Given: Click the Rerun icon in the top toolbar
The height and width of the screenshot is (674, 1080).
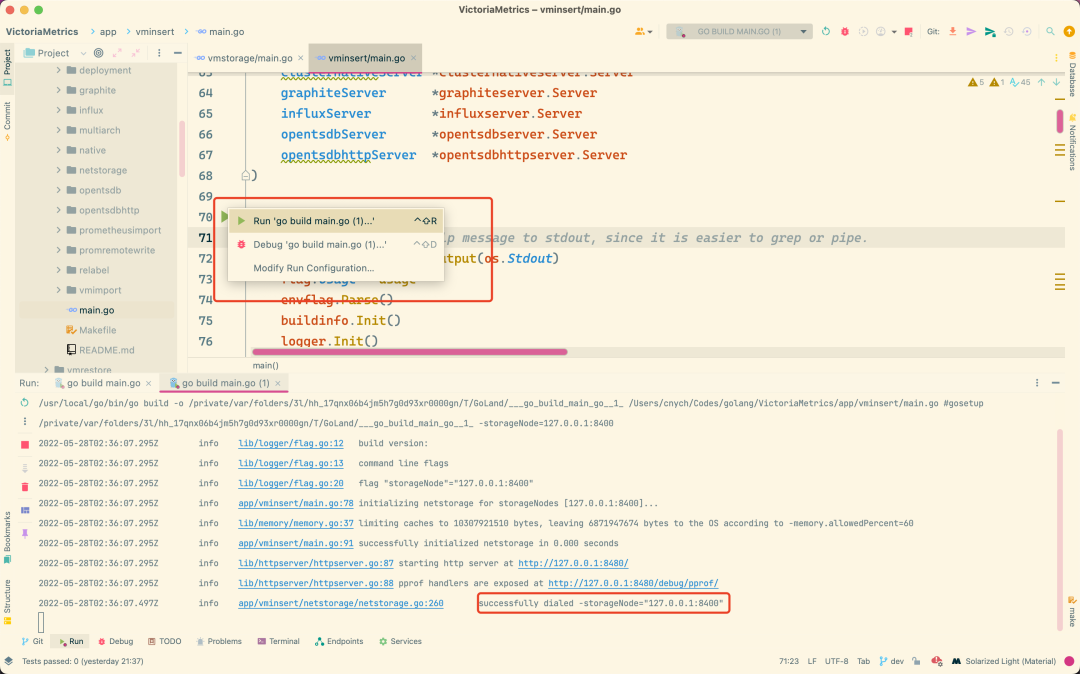Looking at the screenshot, I should tap(826, 32).
